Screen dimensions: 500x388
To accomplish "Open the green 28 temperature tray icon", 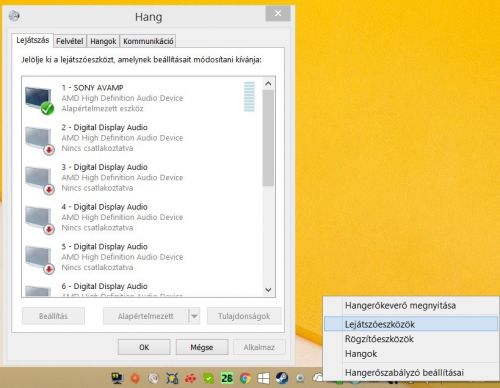I will click(227, 378).
